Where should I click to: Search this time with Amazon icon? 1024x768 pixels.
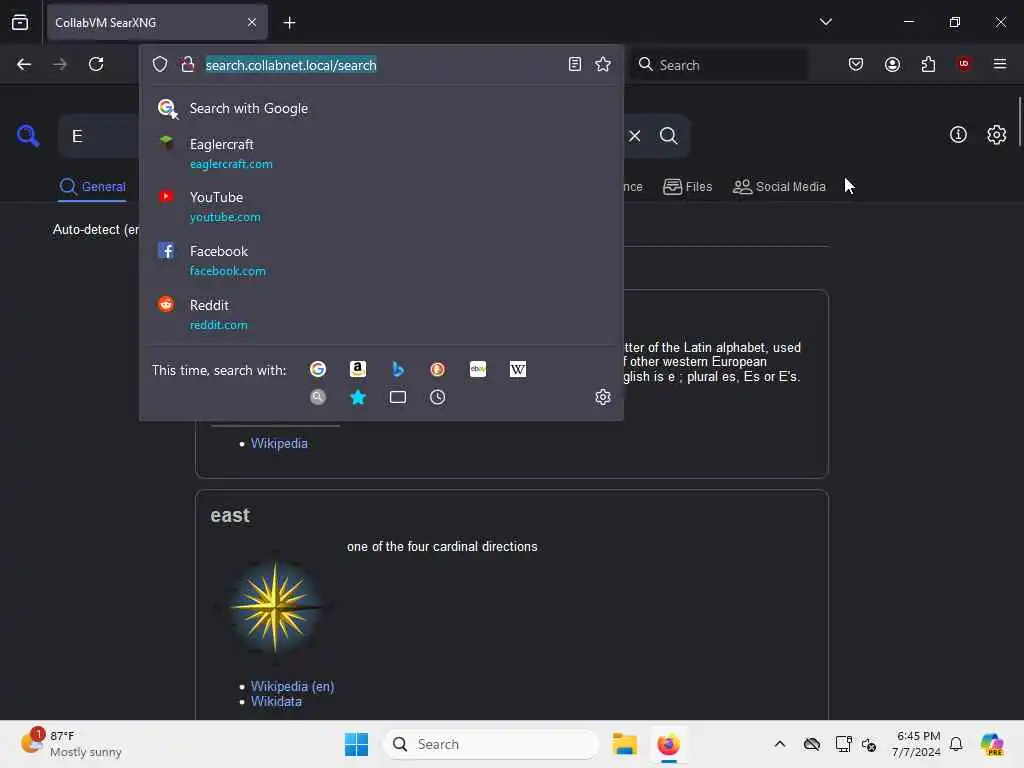click(358, 370)
